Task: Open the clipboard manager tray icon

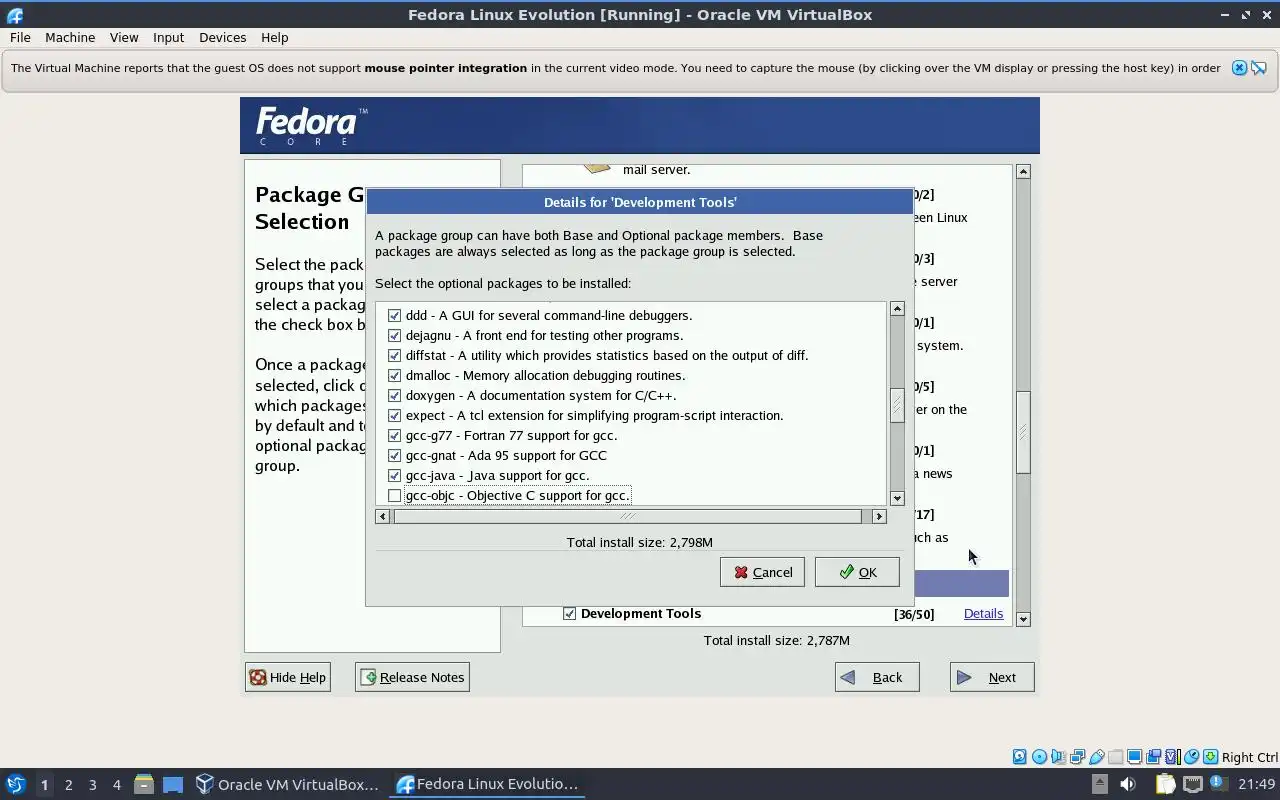Action: pos(1165,784)
